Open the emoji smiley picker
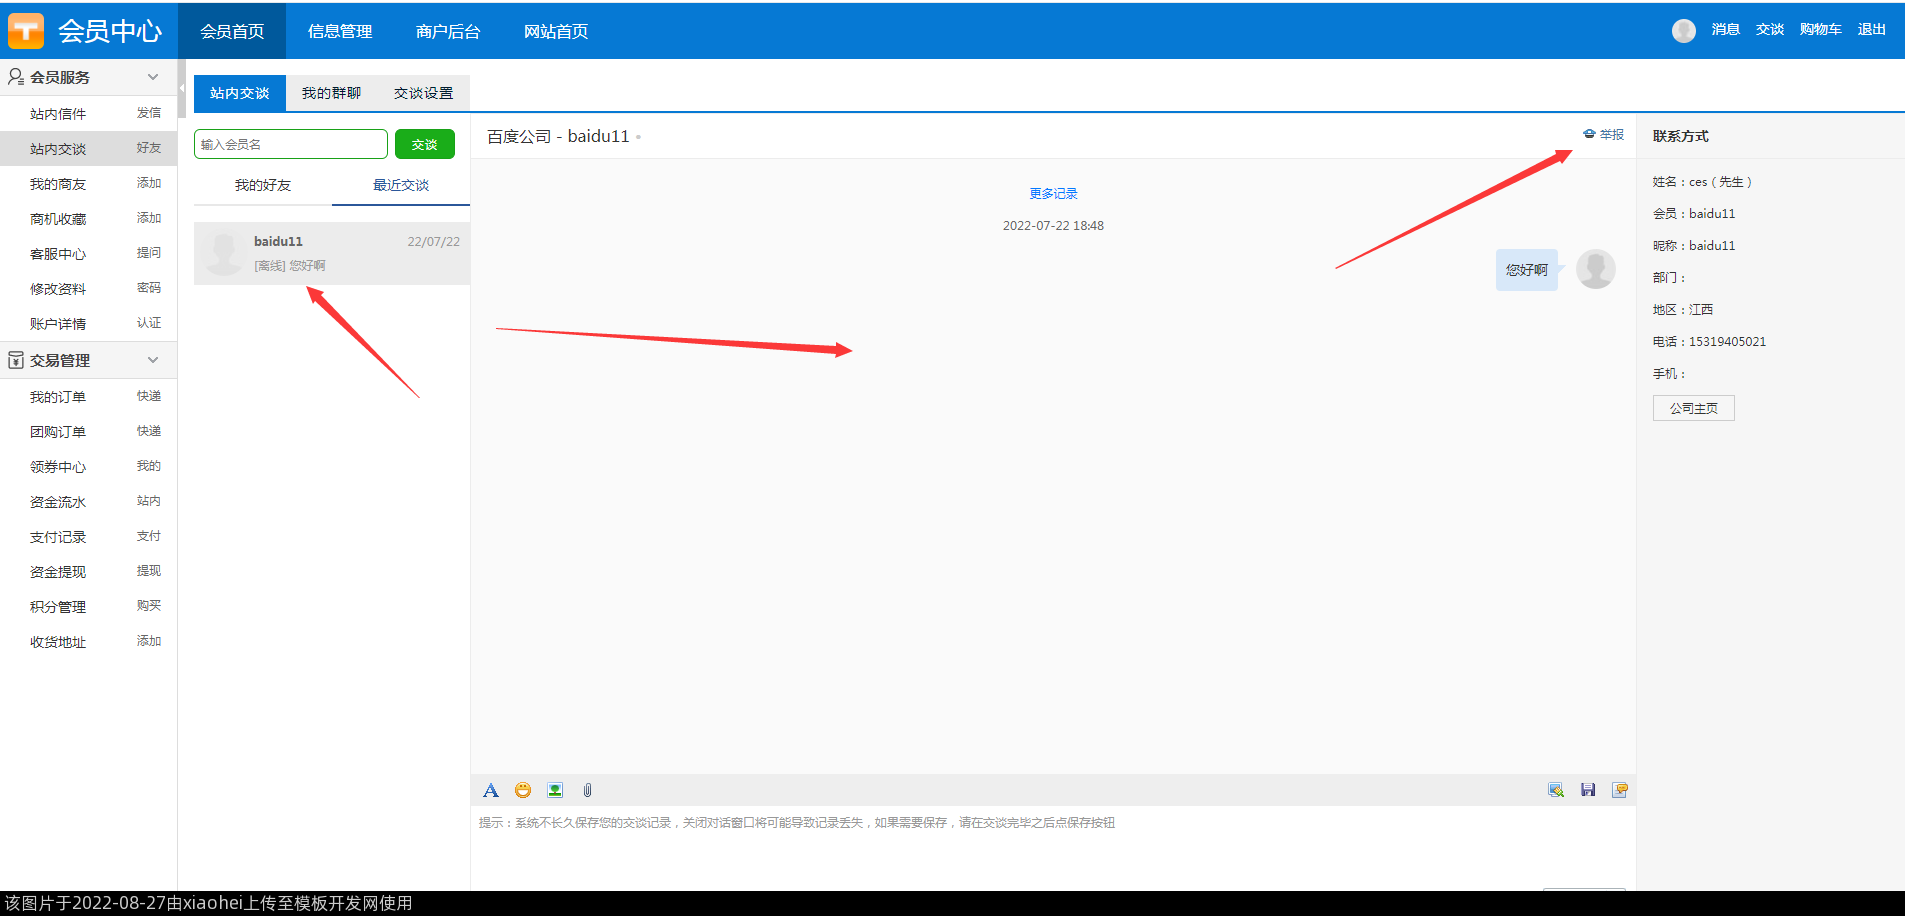 pyautogui.click(x=523, y=790)
